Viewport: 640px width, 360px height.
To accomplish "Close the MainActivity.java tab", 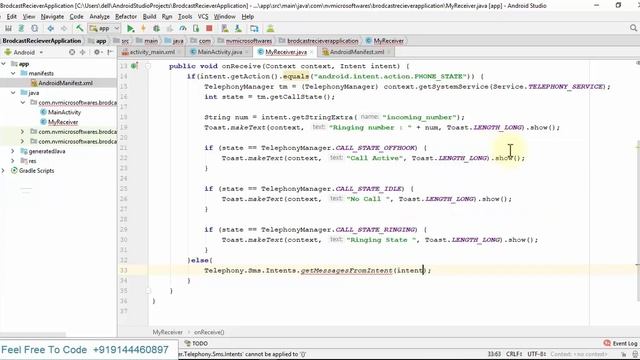I will [247, 52].
